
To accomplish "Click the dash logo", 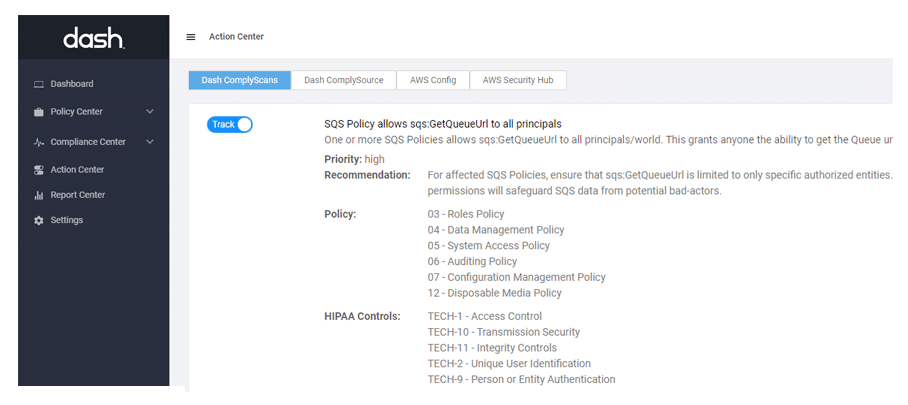I will pos(93,38).
